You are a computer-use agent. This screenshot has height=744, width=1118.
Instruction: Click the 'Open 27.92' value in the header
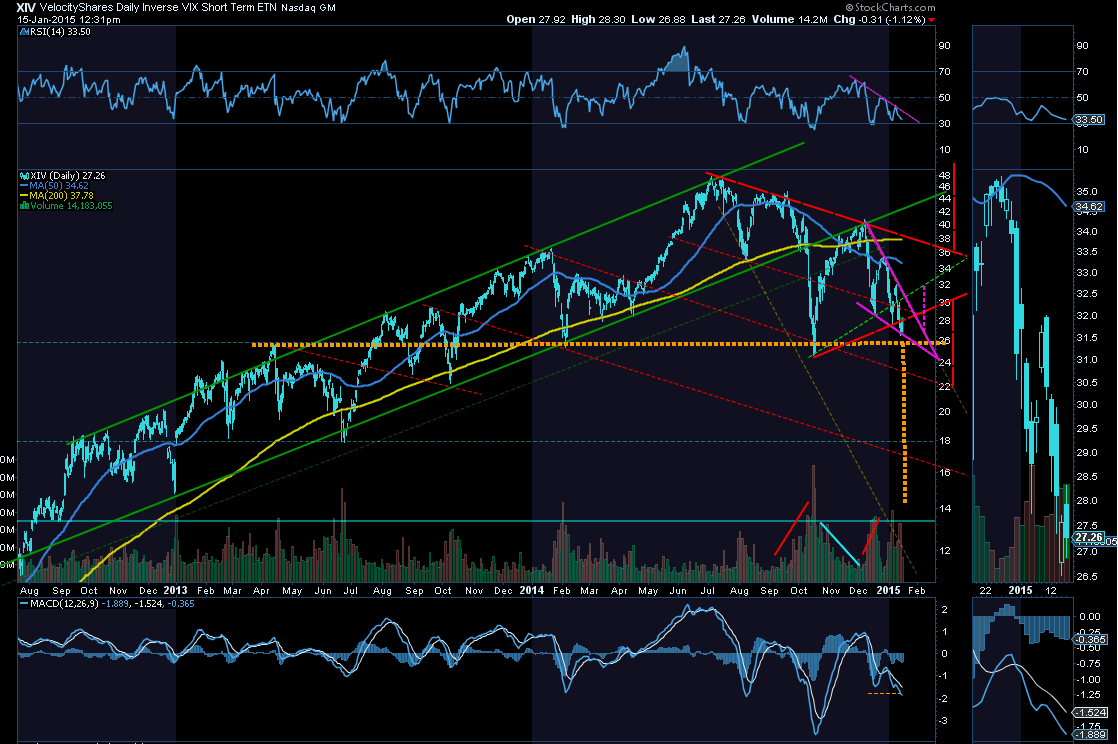click(536, 19)
